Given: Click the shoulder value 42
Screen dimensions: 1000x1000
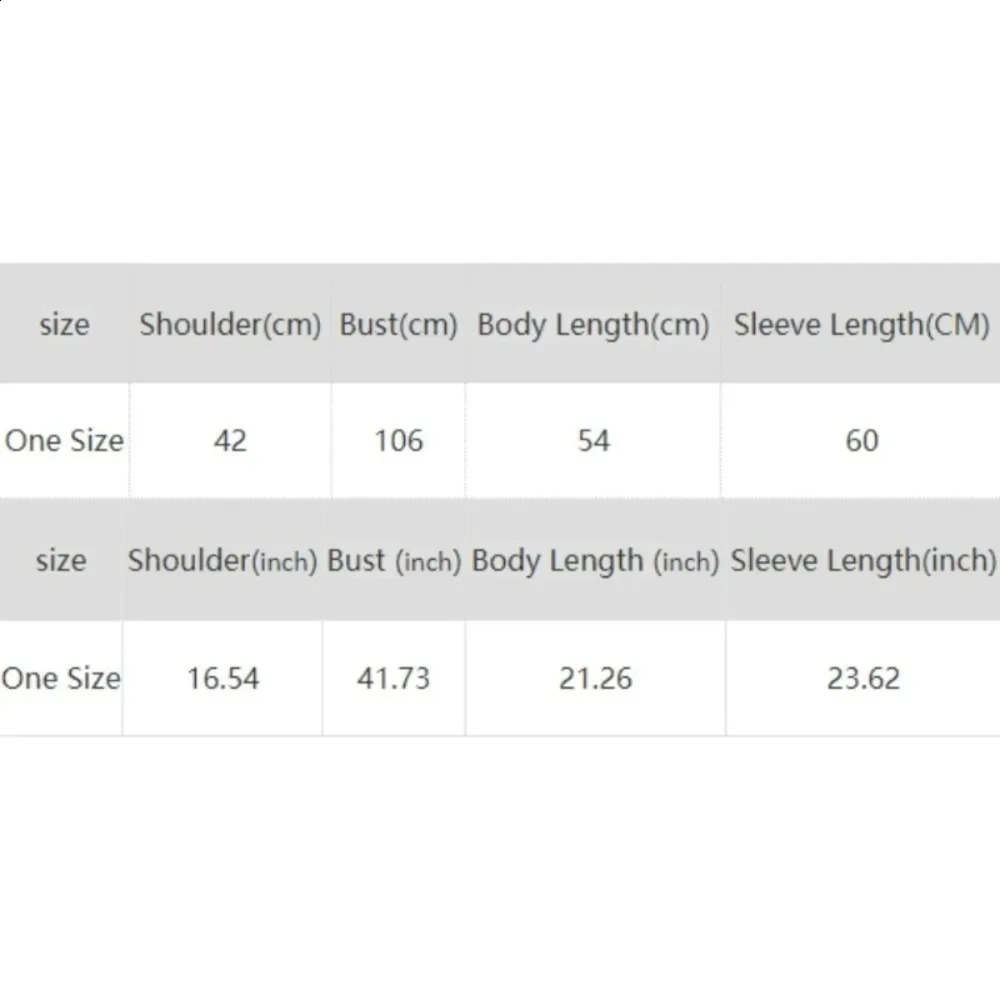Looking at the screenshot, I should pyautogui.click(x=230, y=441).
